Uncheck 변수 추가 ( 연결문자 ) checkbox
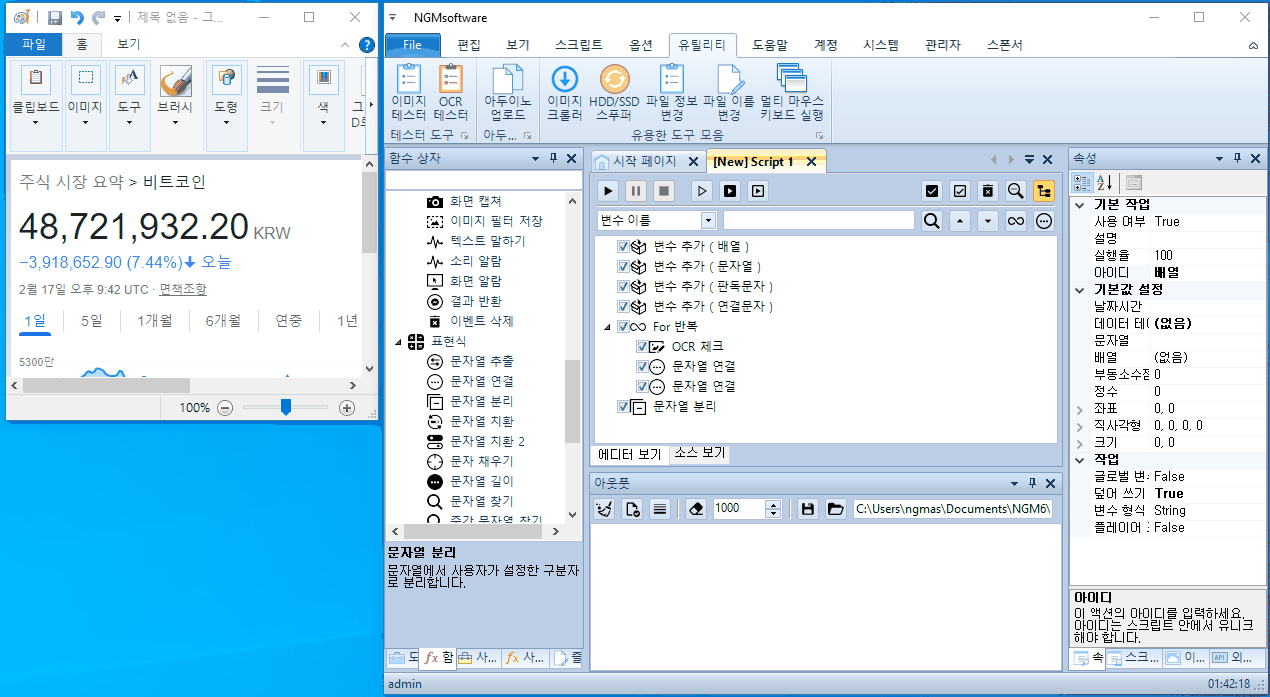The height and width of the screenshot is (697, 1270). (624, 306)
